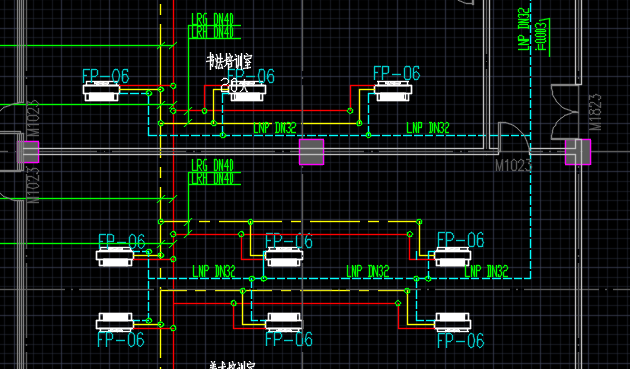Select the M1823 door label
Image resolution: width=630 pixels, height=369 pixels.
click(595, 112)
